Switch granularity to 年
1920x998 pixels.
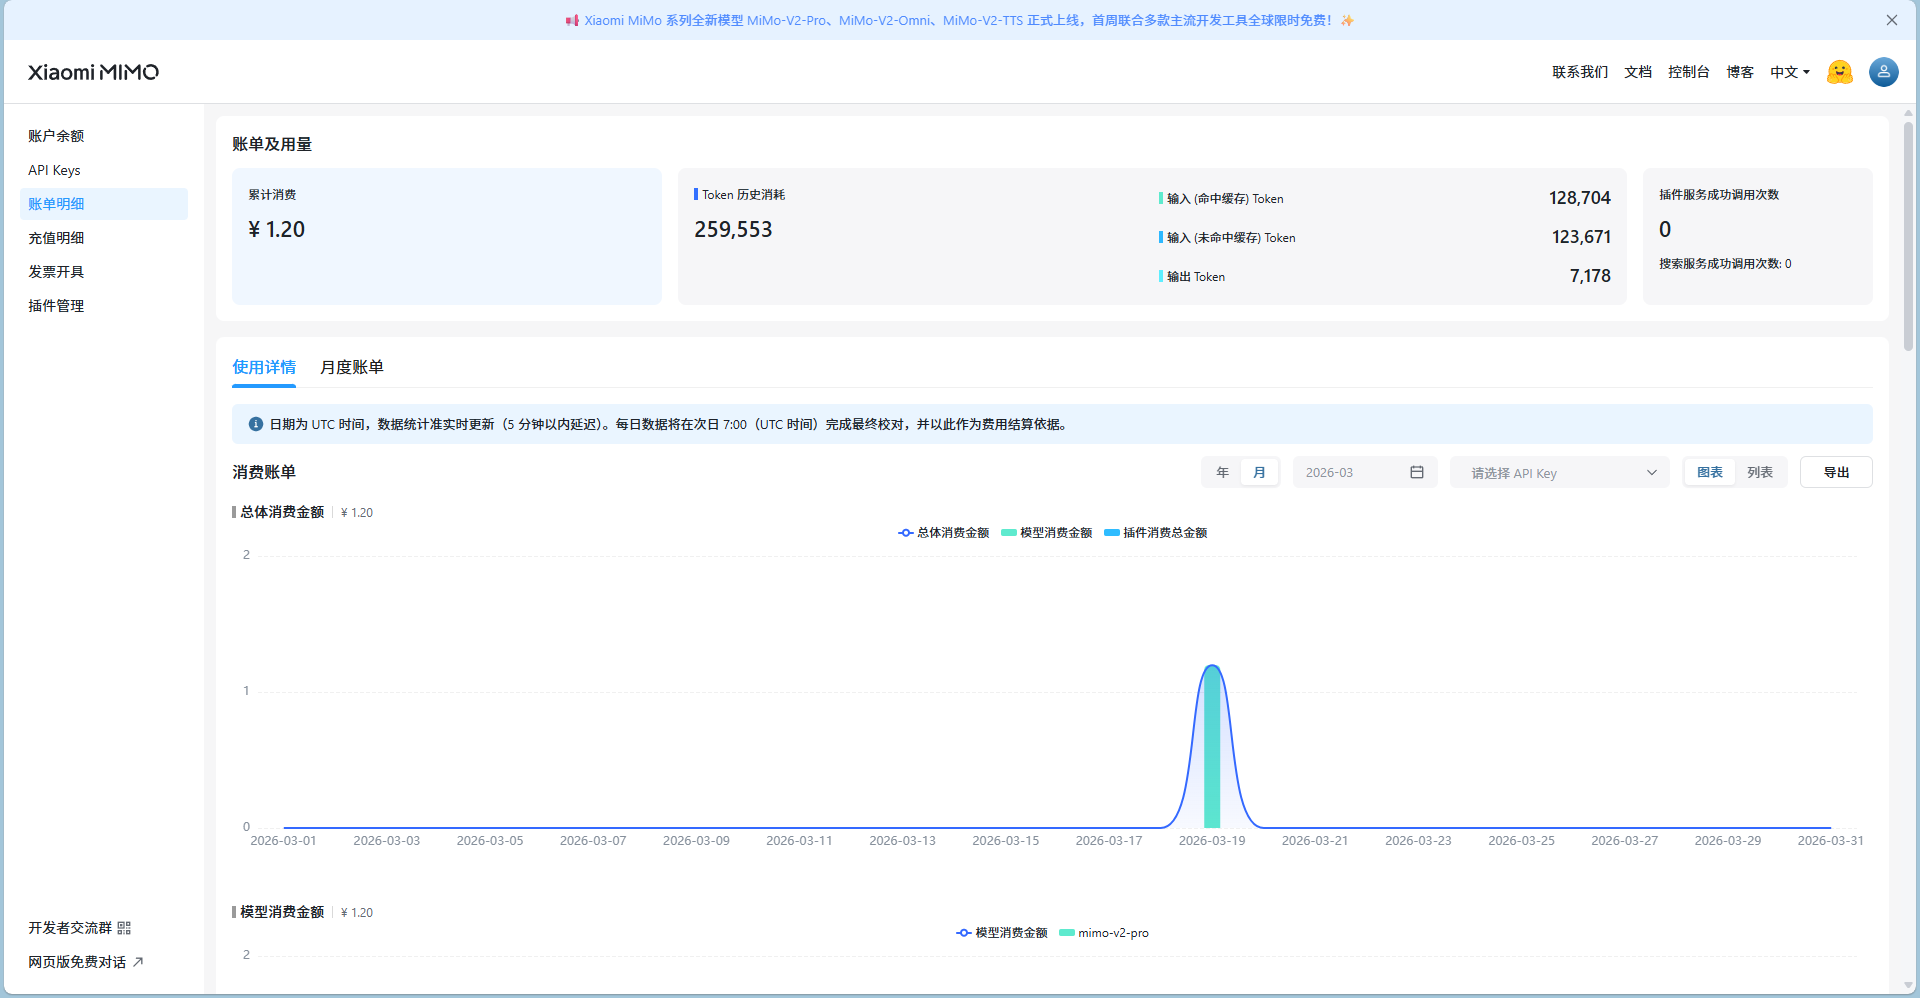coord(1222,473)
